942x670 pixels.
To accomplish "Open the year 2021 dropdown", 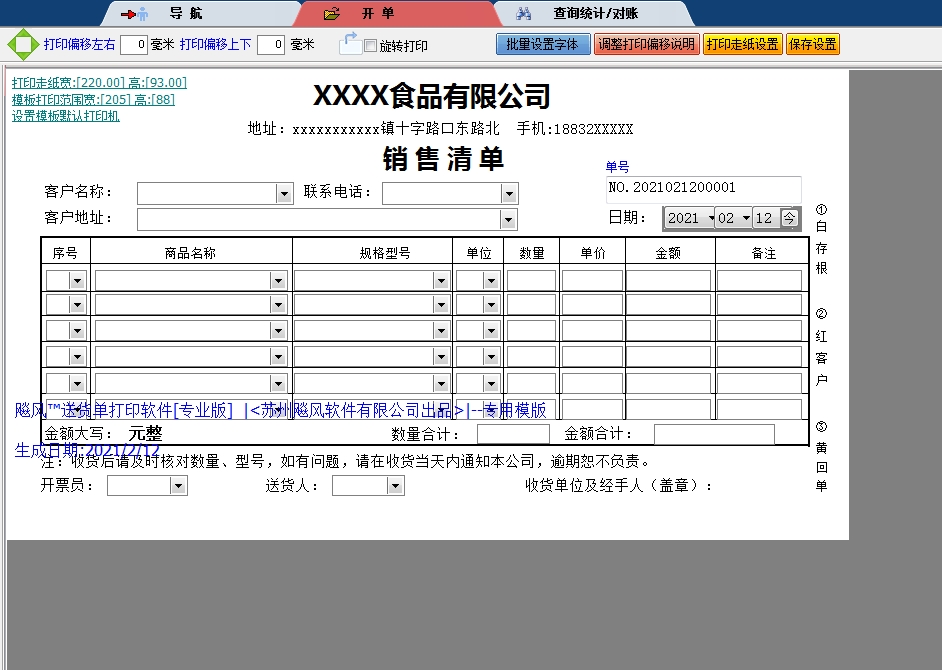I will click(x=710, y=218).
